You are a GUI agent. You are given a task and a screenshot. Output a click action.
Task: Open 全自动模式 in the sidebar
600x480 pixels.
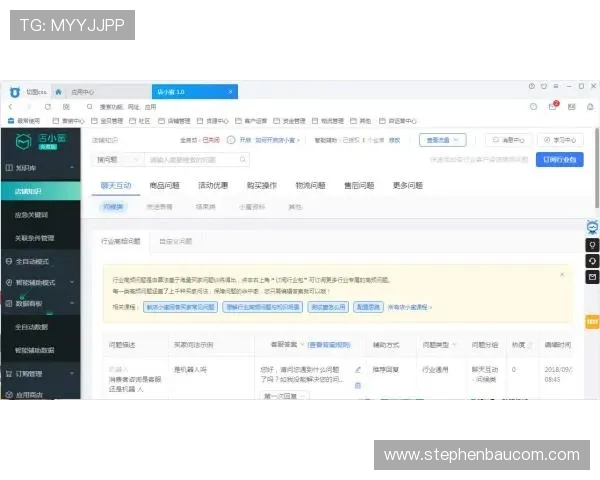coord(32,261)
